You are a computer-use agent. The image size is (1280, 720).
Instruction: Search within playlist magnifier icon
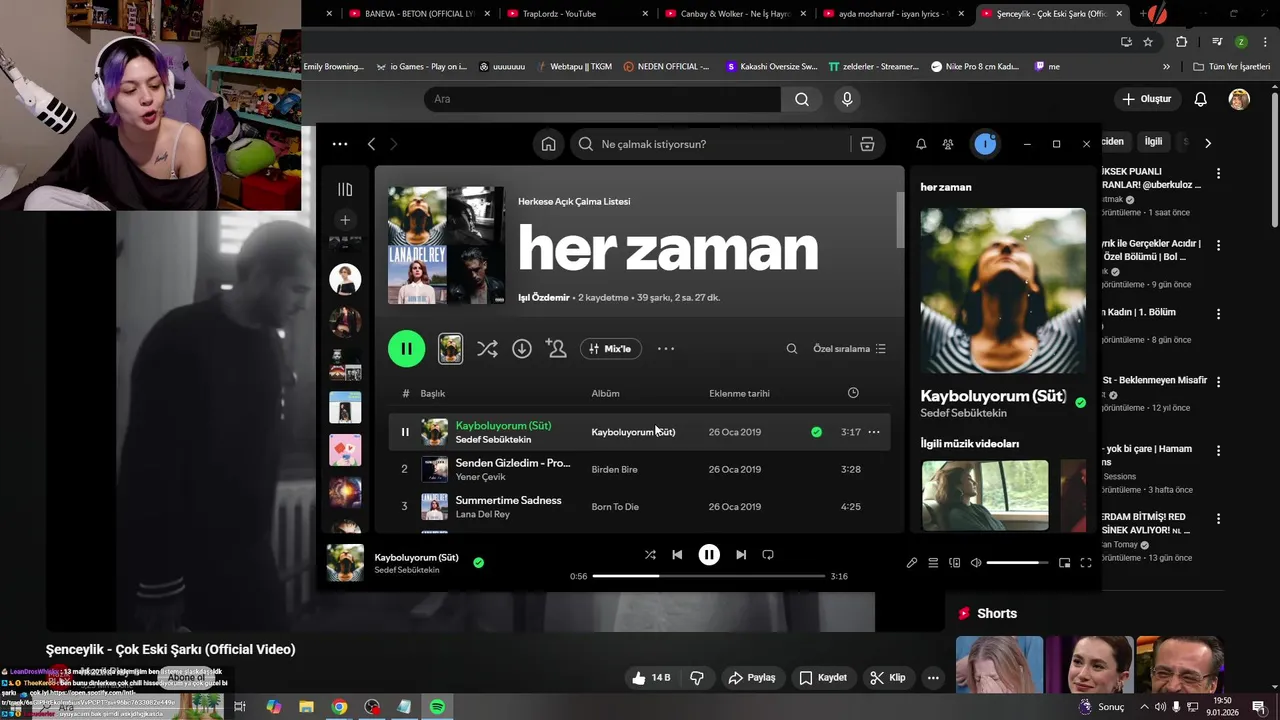[x=792, y=349]
